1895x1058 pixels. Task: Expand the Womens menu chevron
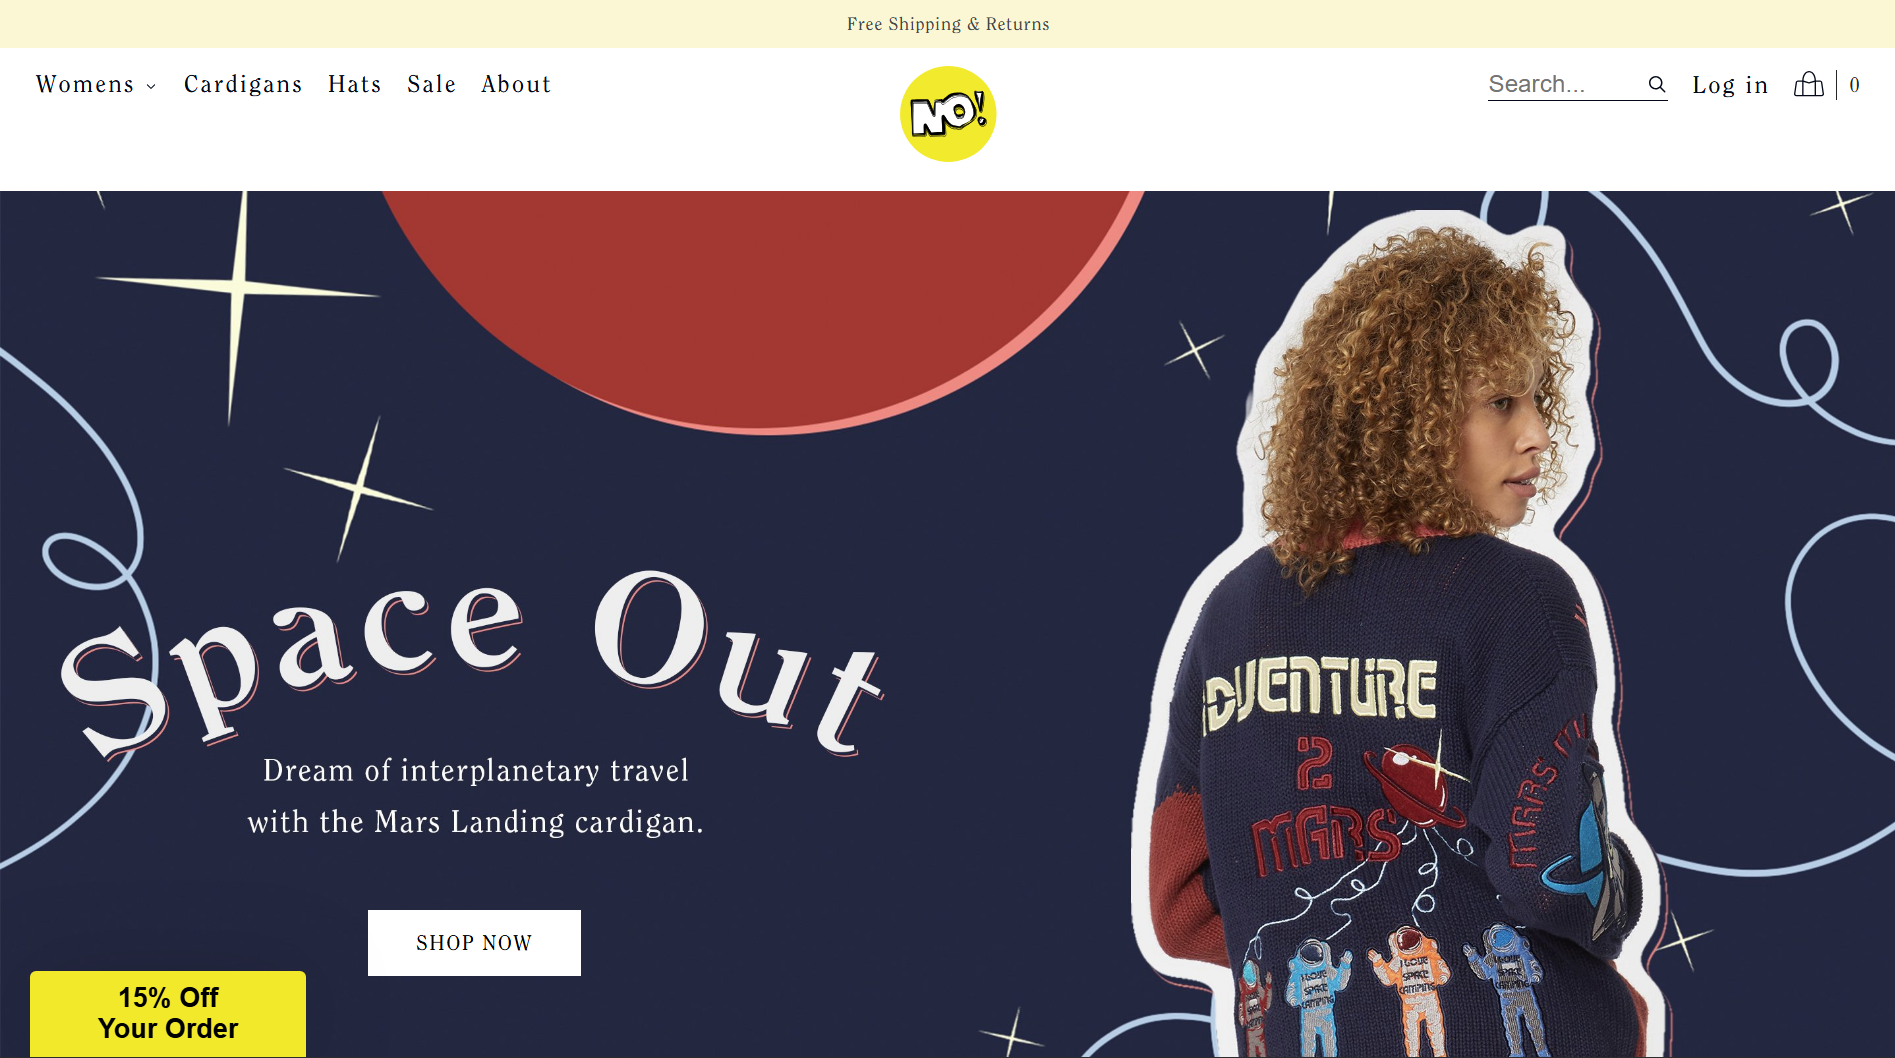(x=151, y=87)
